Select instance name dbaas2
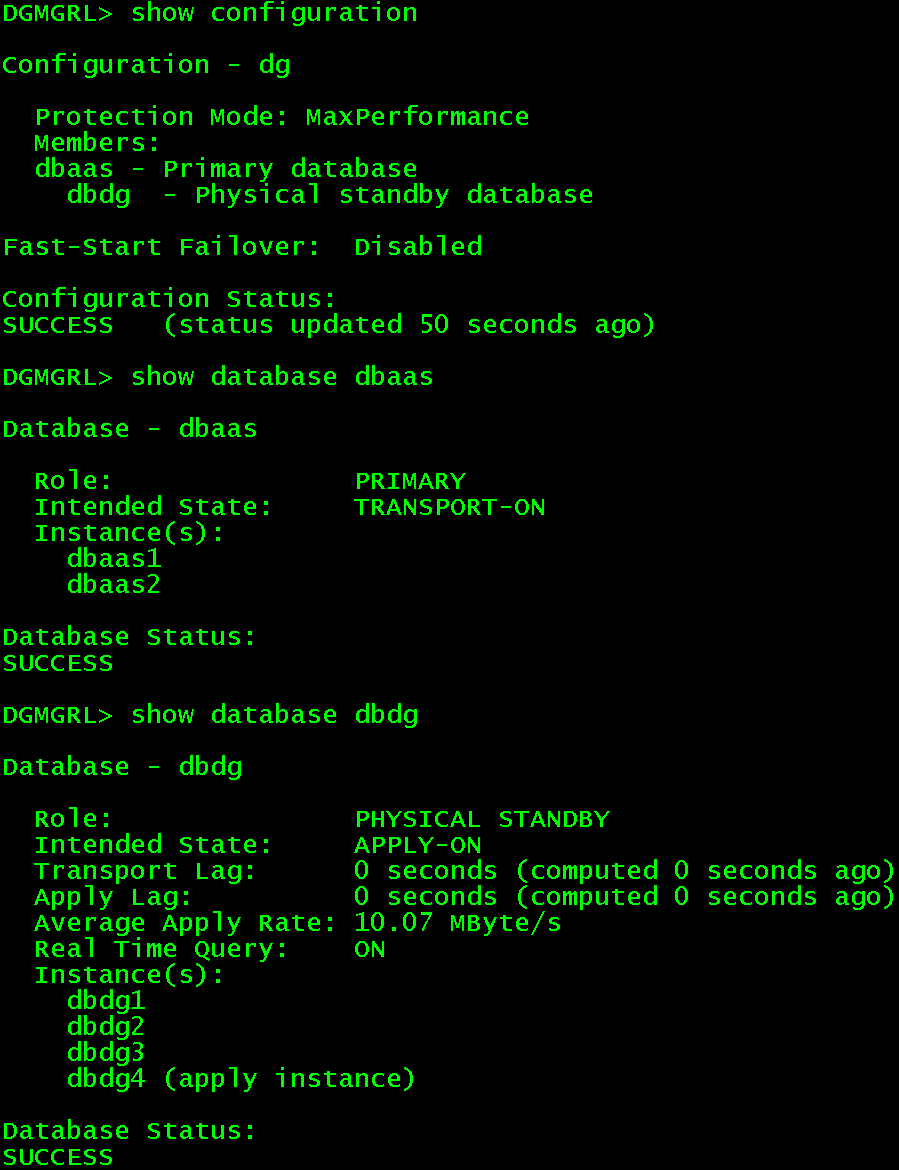899x1170 pixels. click(114, 585)
